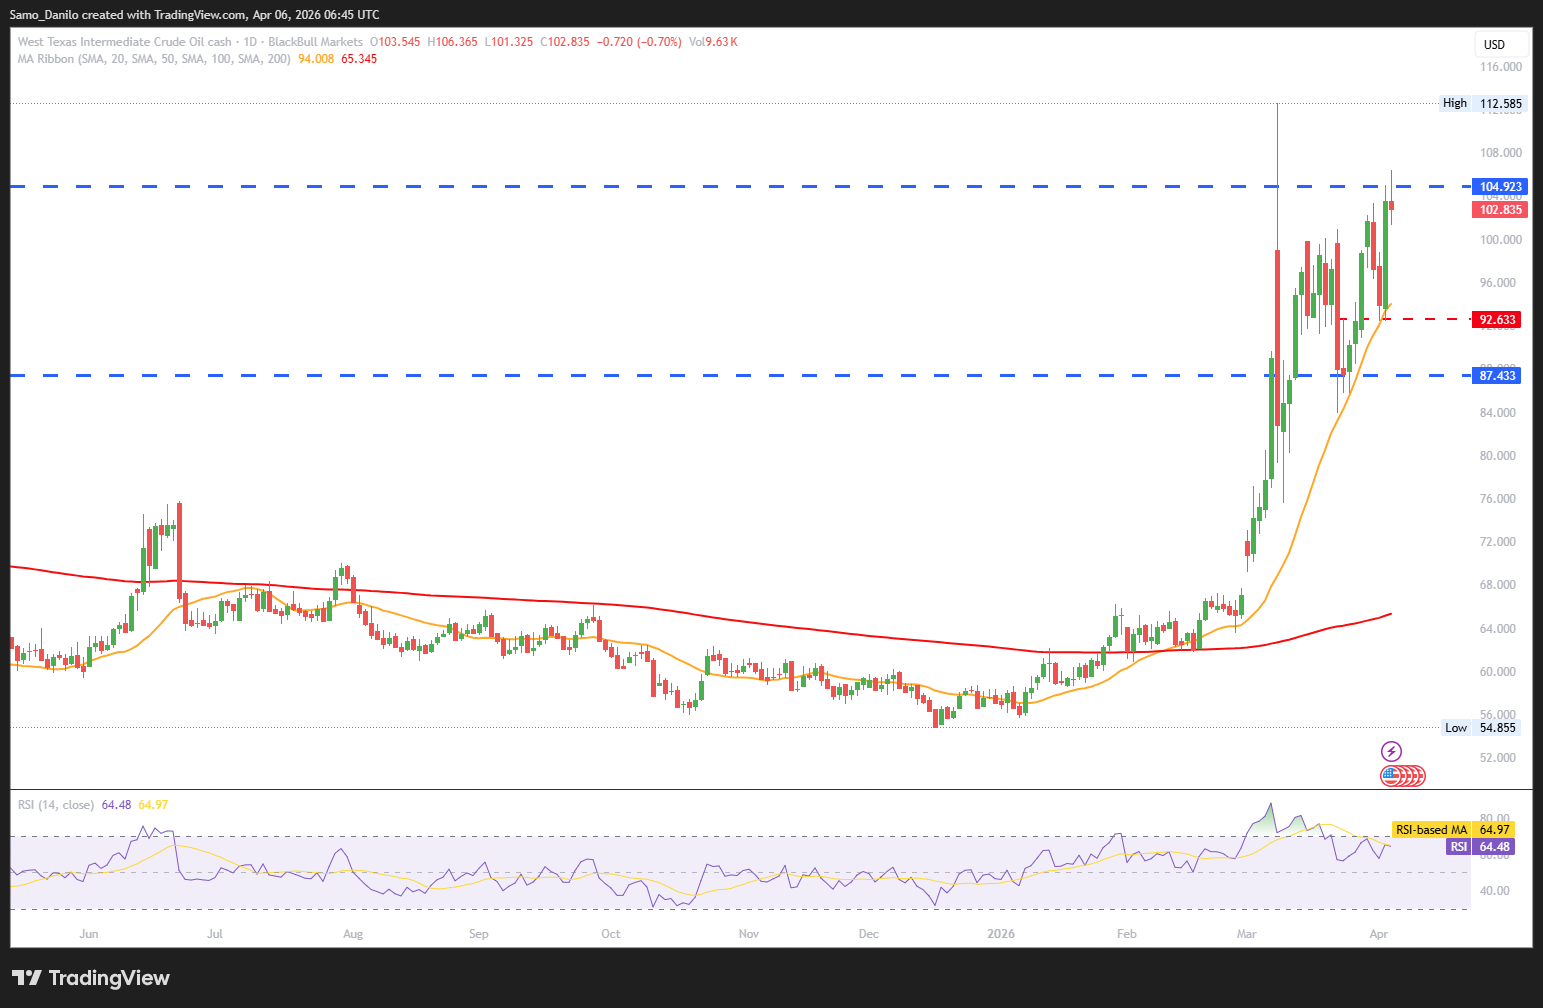Click the US flag economic events icon

click(x=1389, y=775)
